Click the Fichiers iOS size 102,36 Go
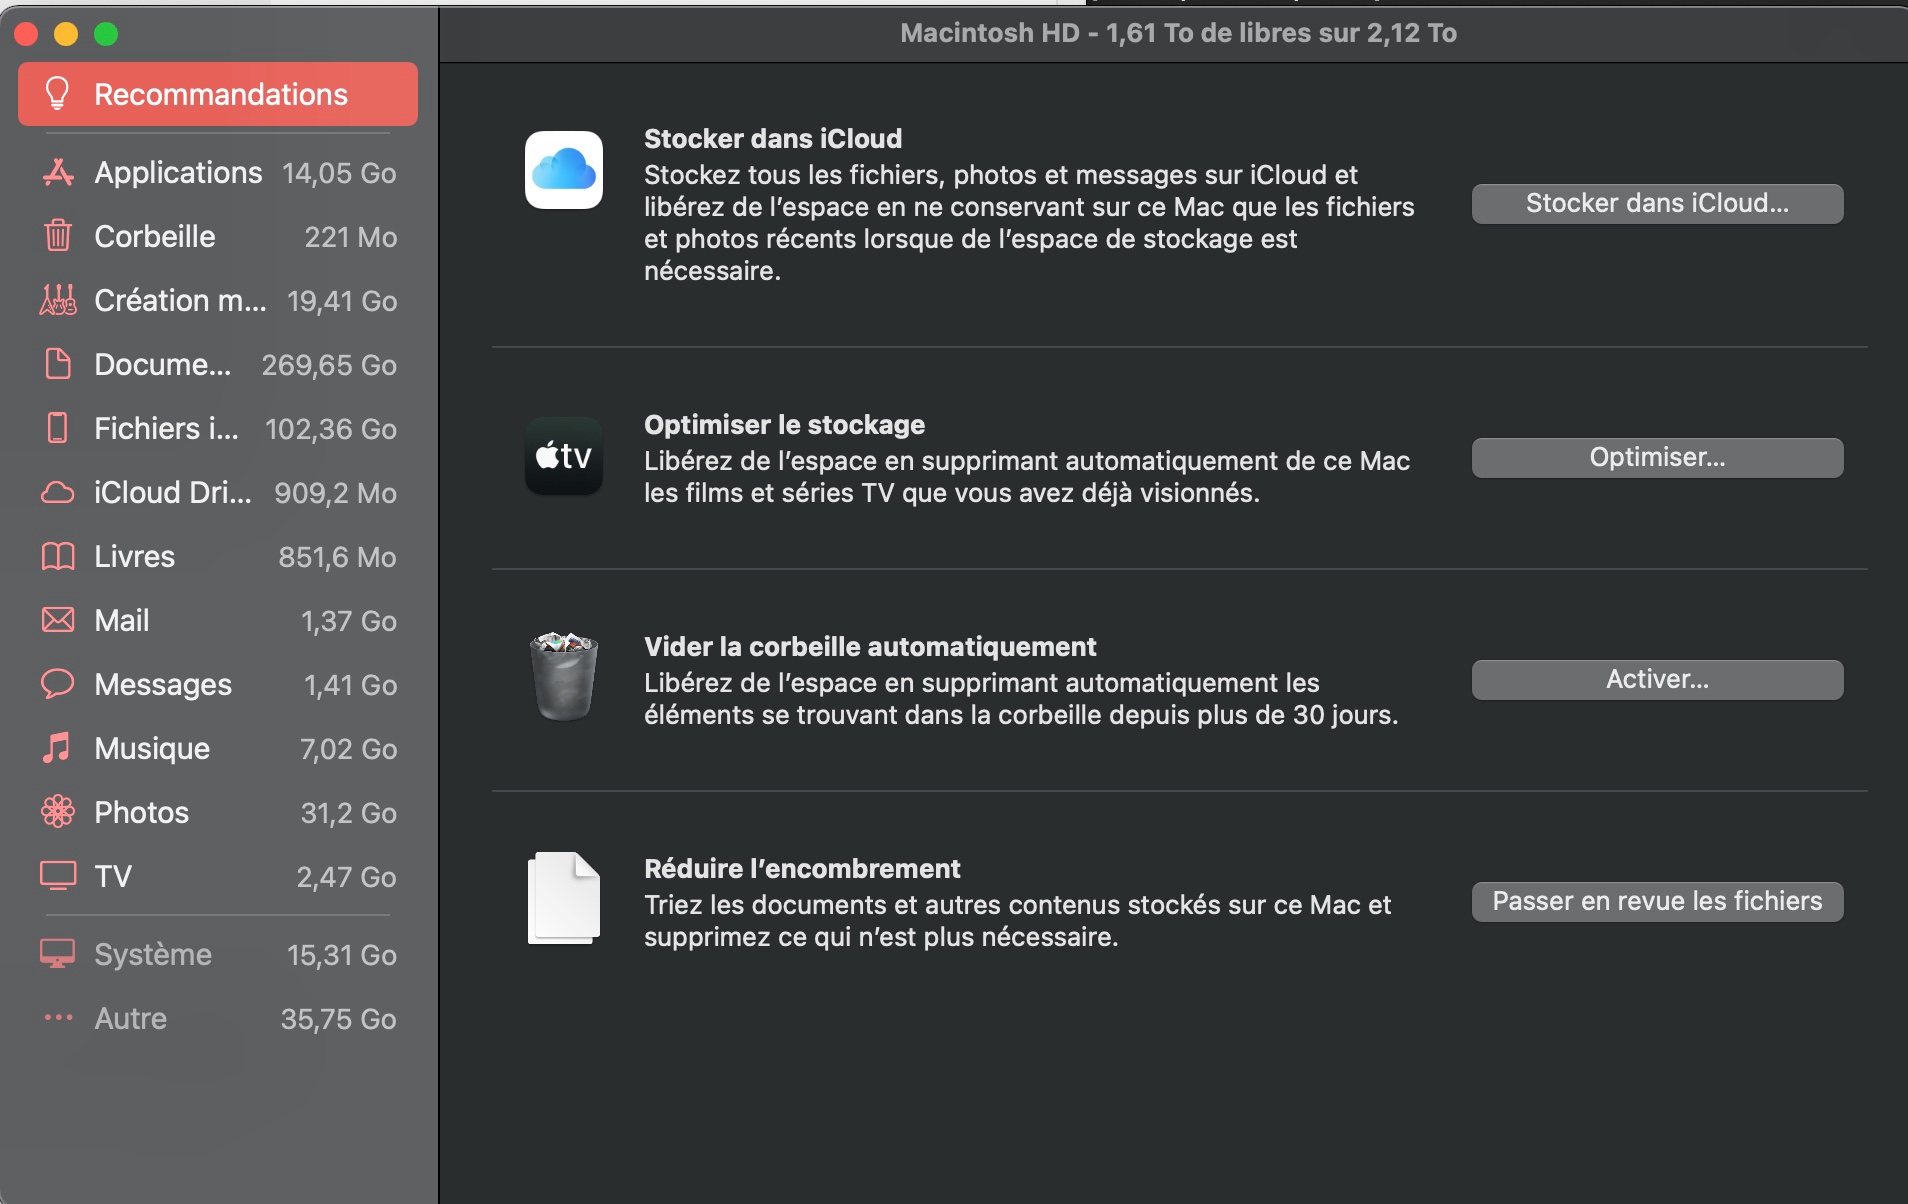This screenshot has height=1204, width=1908. click(x=331, y=429)
